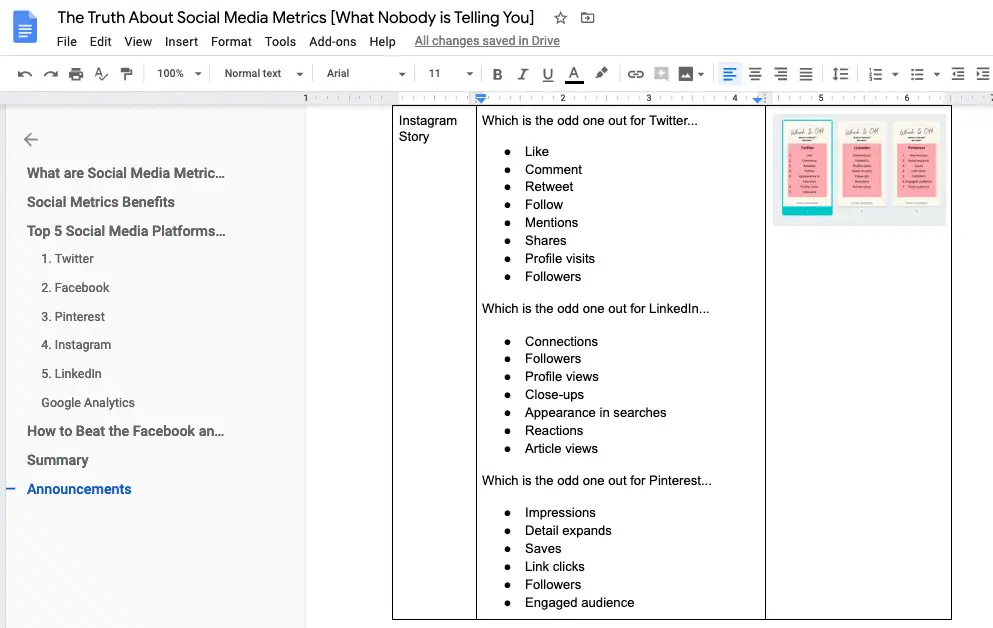Screen dimensions: 993x628
Task: Decrease the indent
Action: click(x=958, y=74)
